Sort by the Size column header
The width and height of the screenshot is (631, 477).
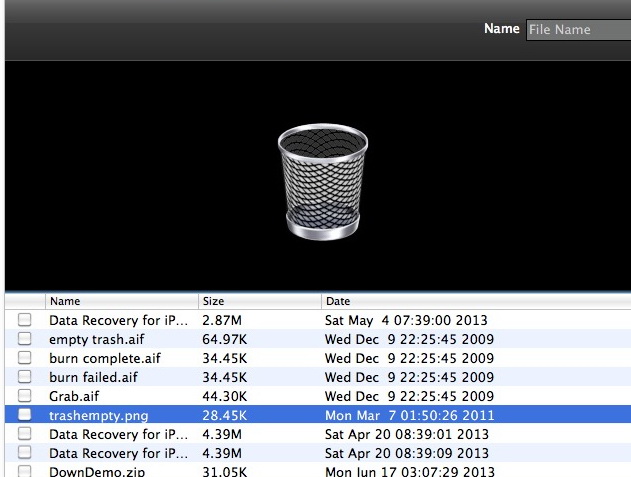coord(260,301)
